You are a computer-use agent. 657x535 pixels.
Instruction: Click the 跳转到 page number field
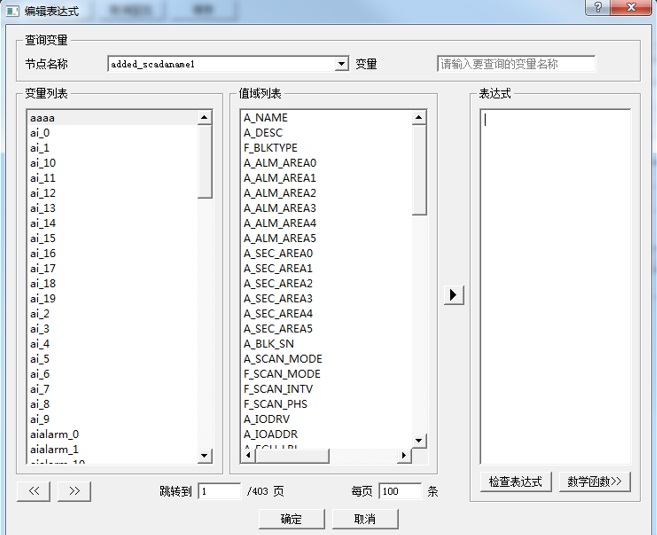(x=220, y=491)
